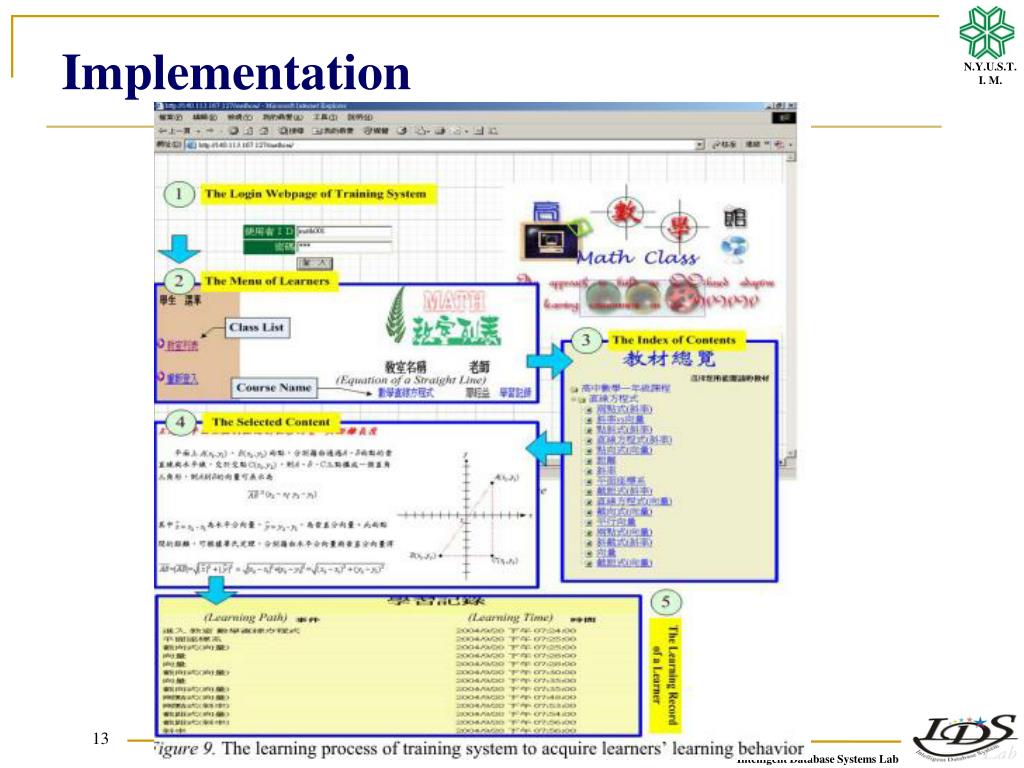Viewport: 1024px width, 768px height.
Task: Open the 說明 (Help) menu
Action: point(359,117)
